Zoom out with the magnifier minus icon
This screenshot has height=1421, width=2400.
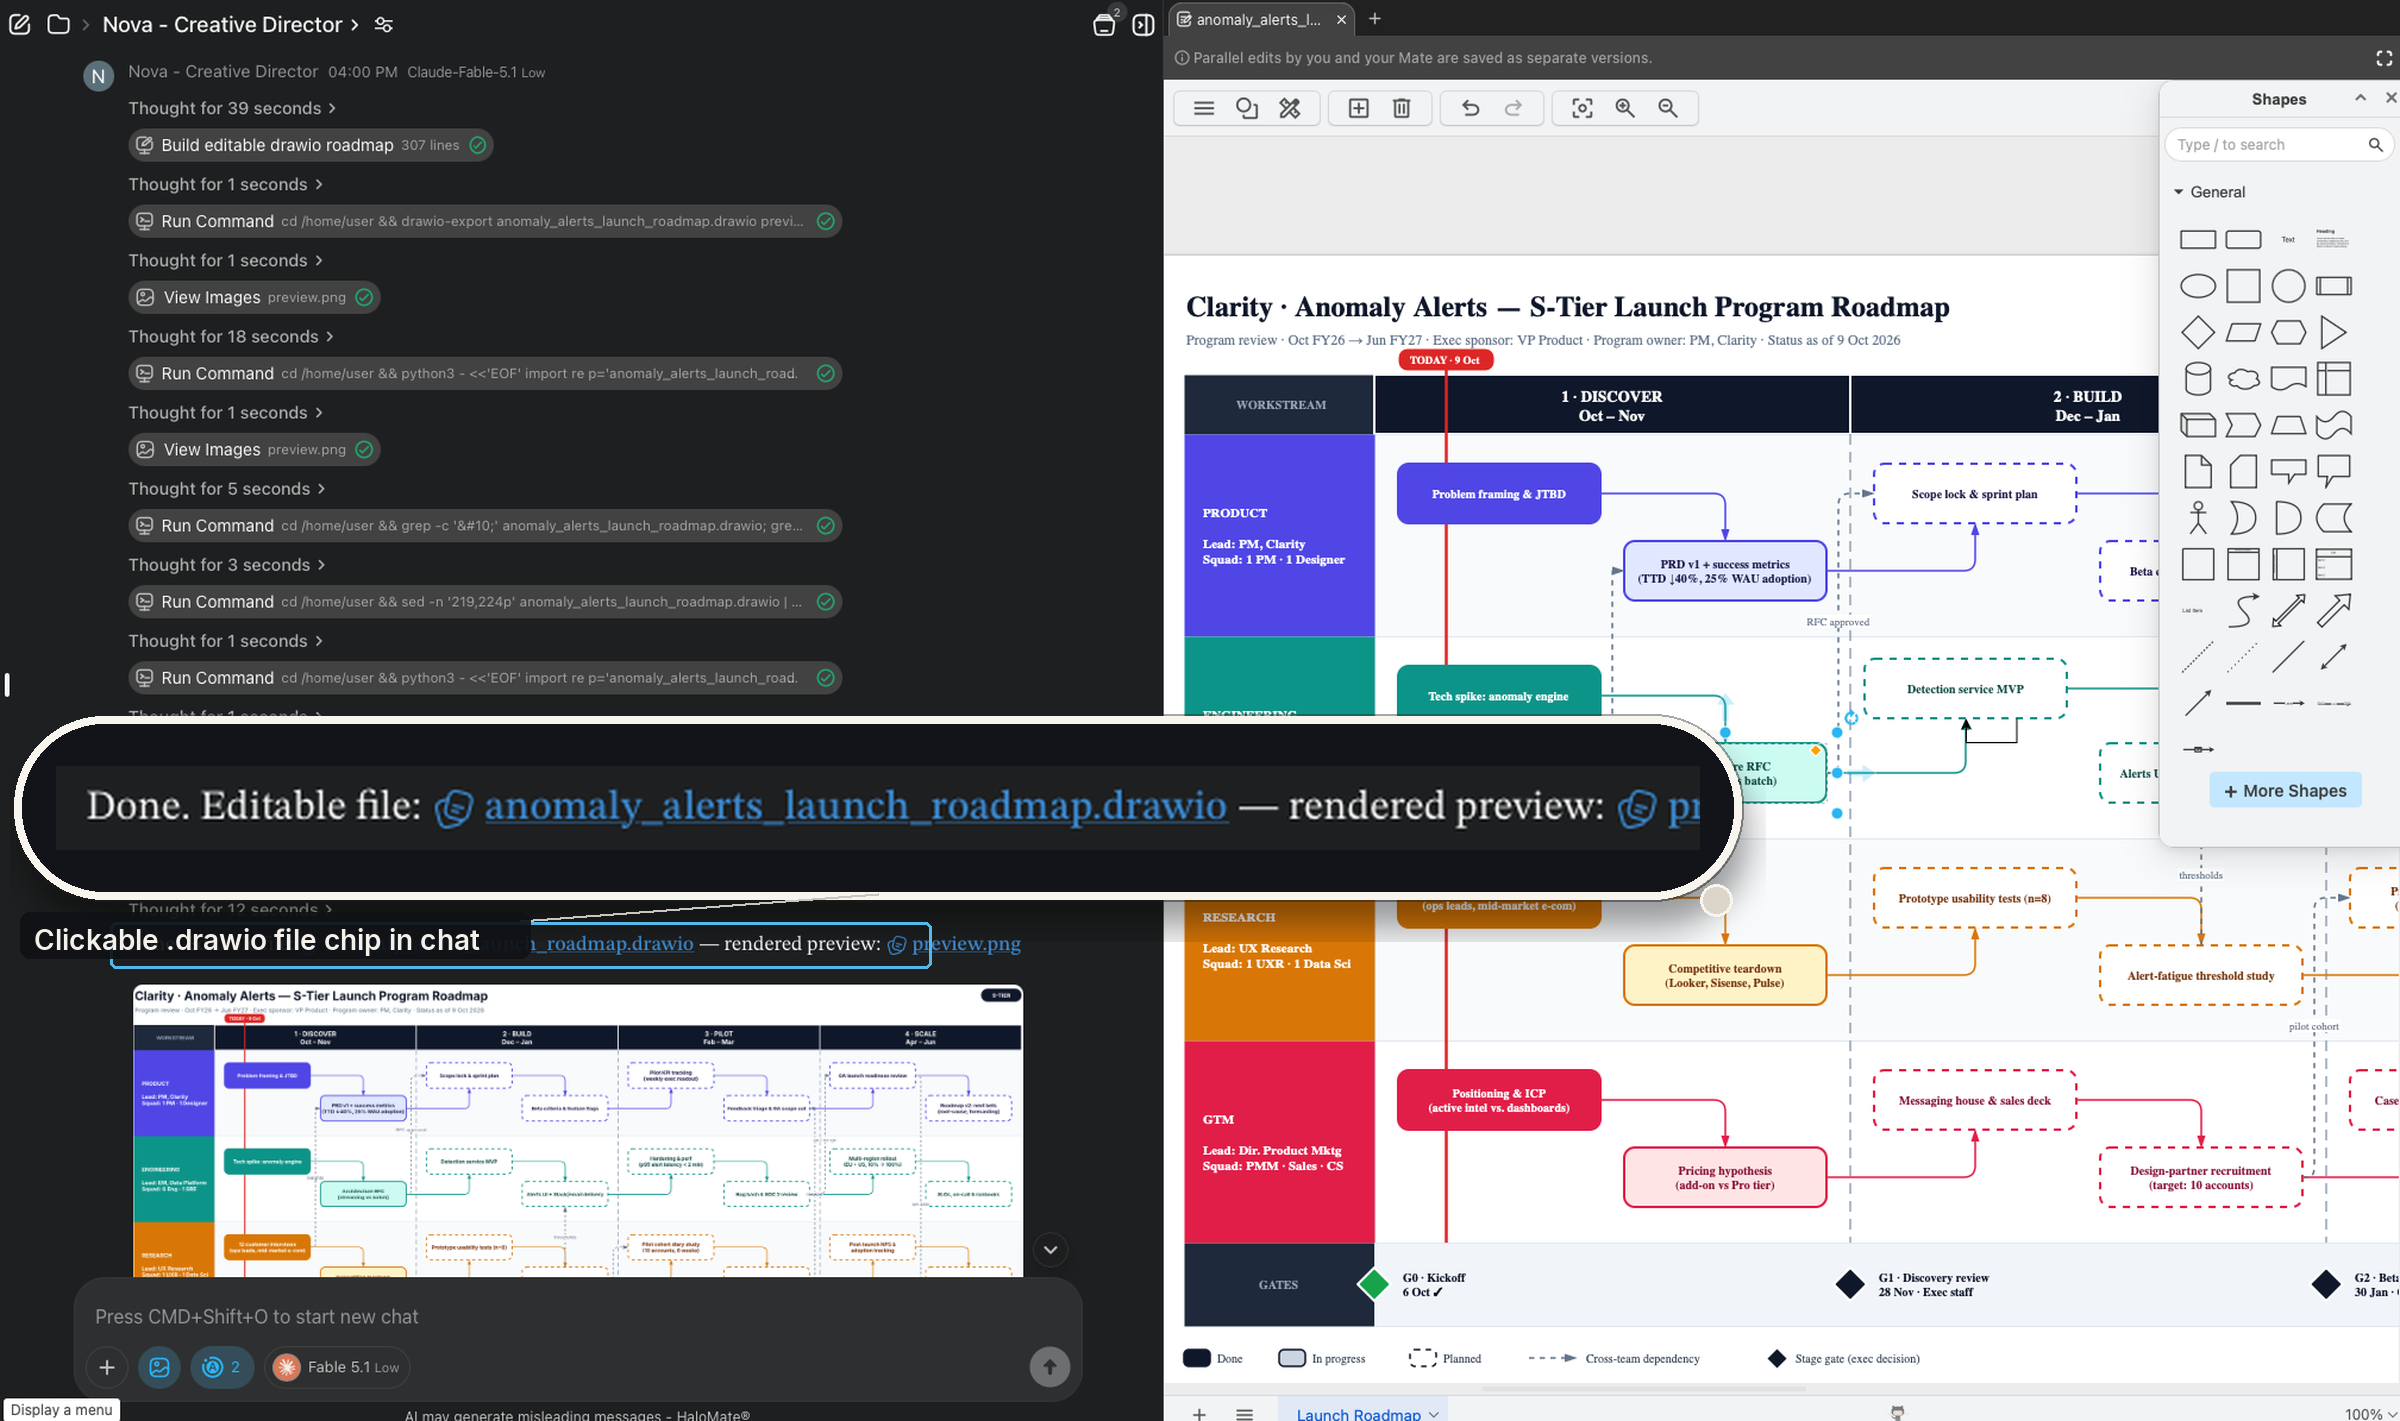tap(1668, 108)
